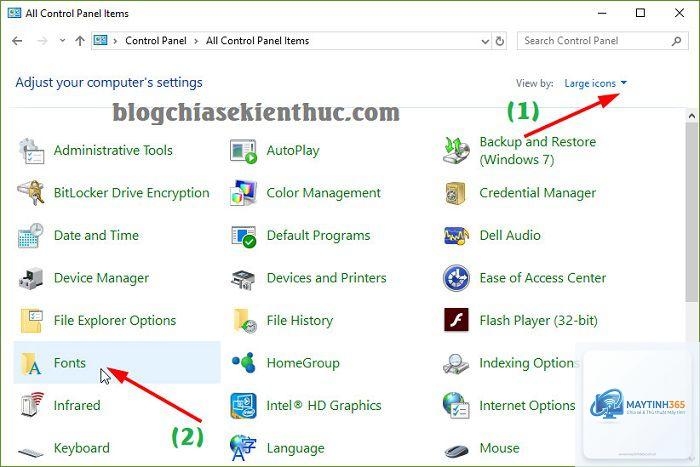
Task: Go forward with the Forward arrow
Action: point(42,41)
